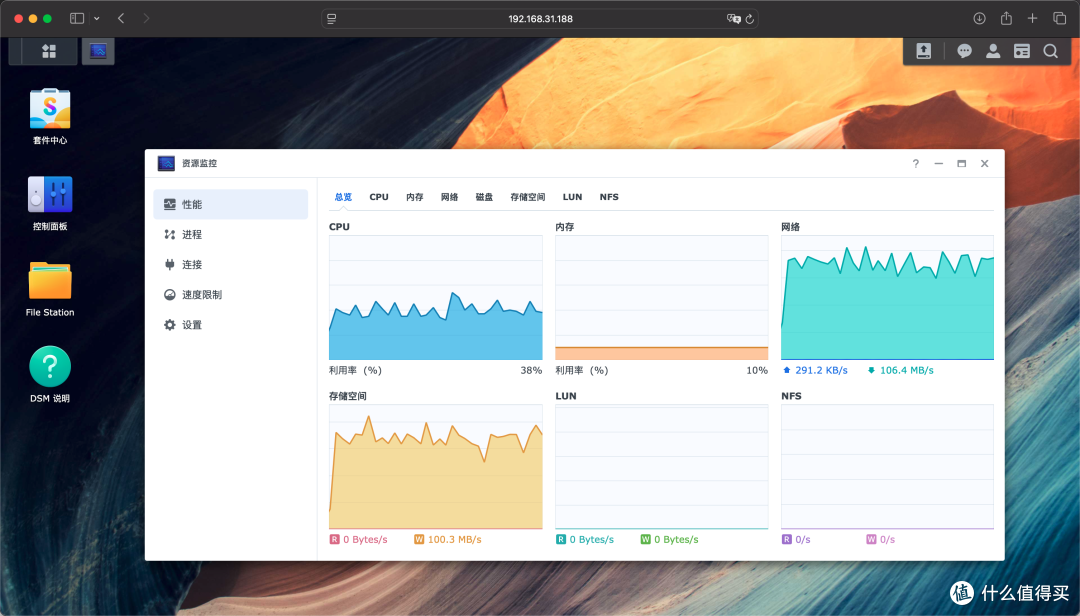
Task: Open the user account options icon
Action: click(x=993, y=51)
